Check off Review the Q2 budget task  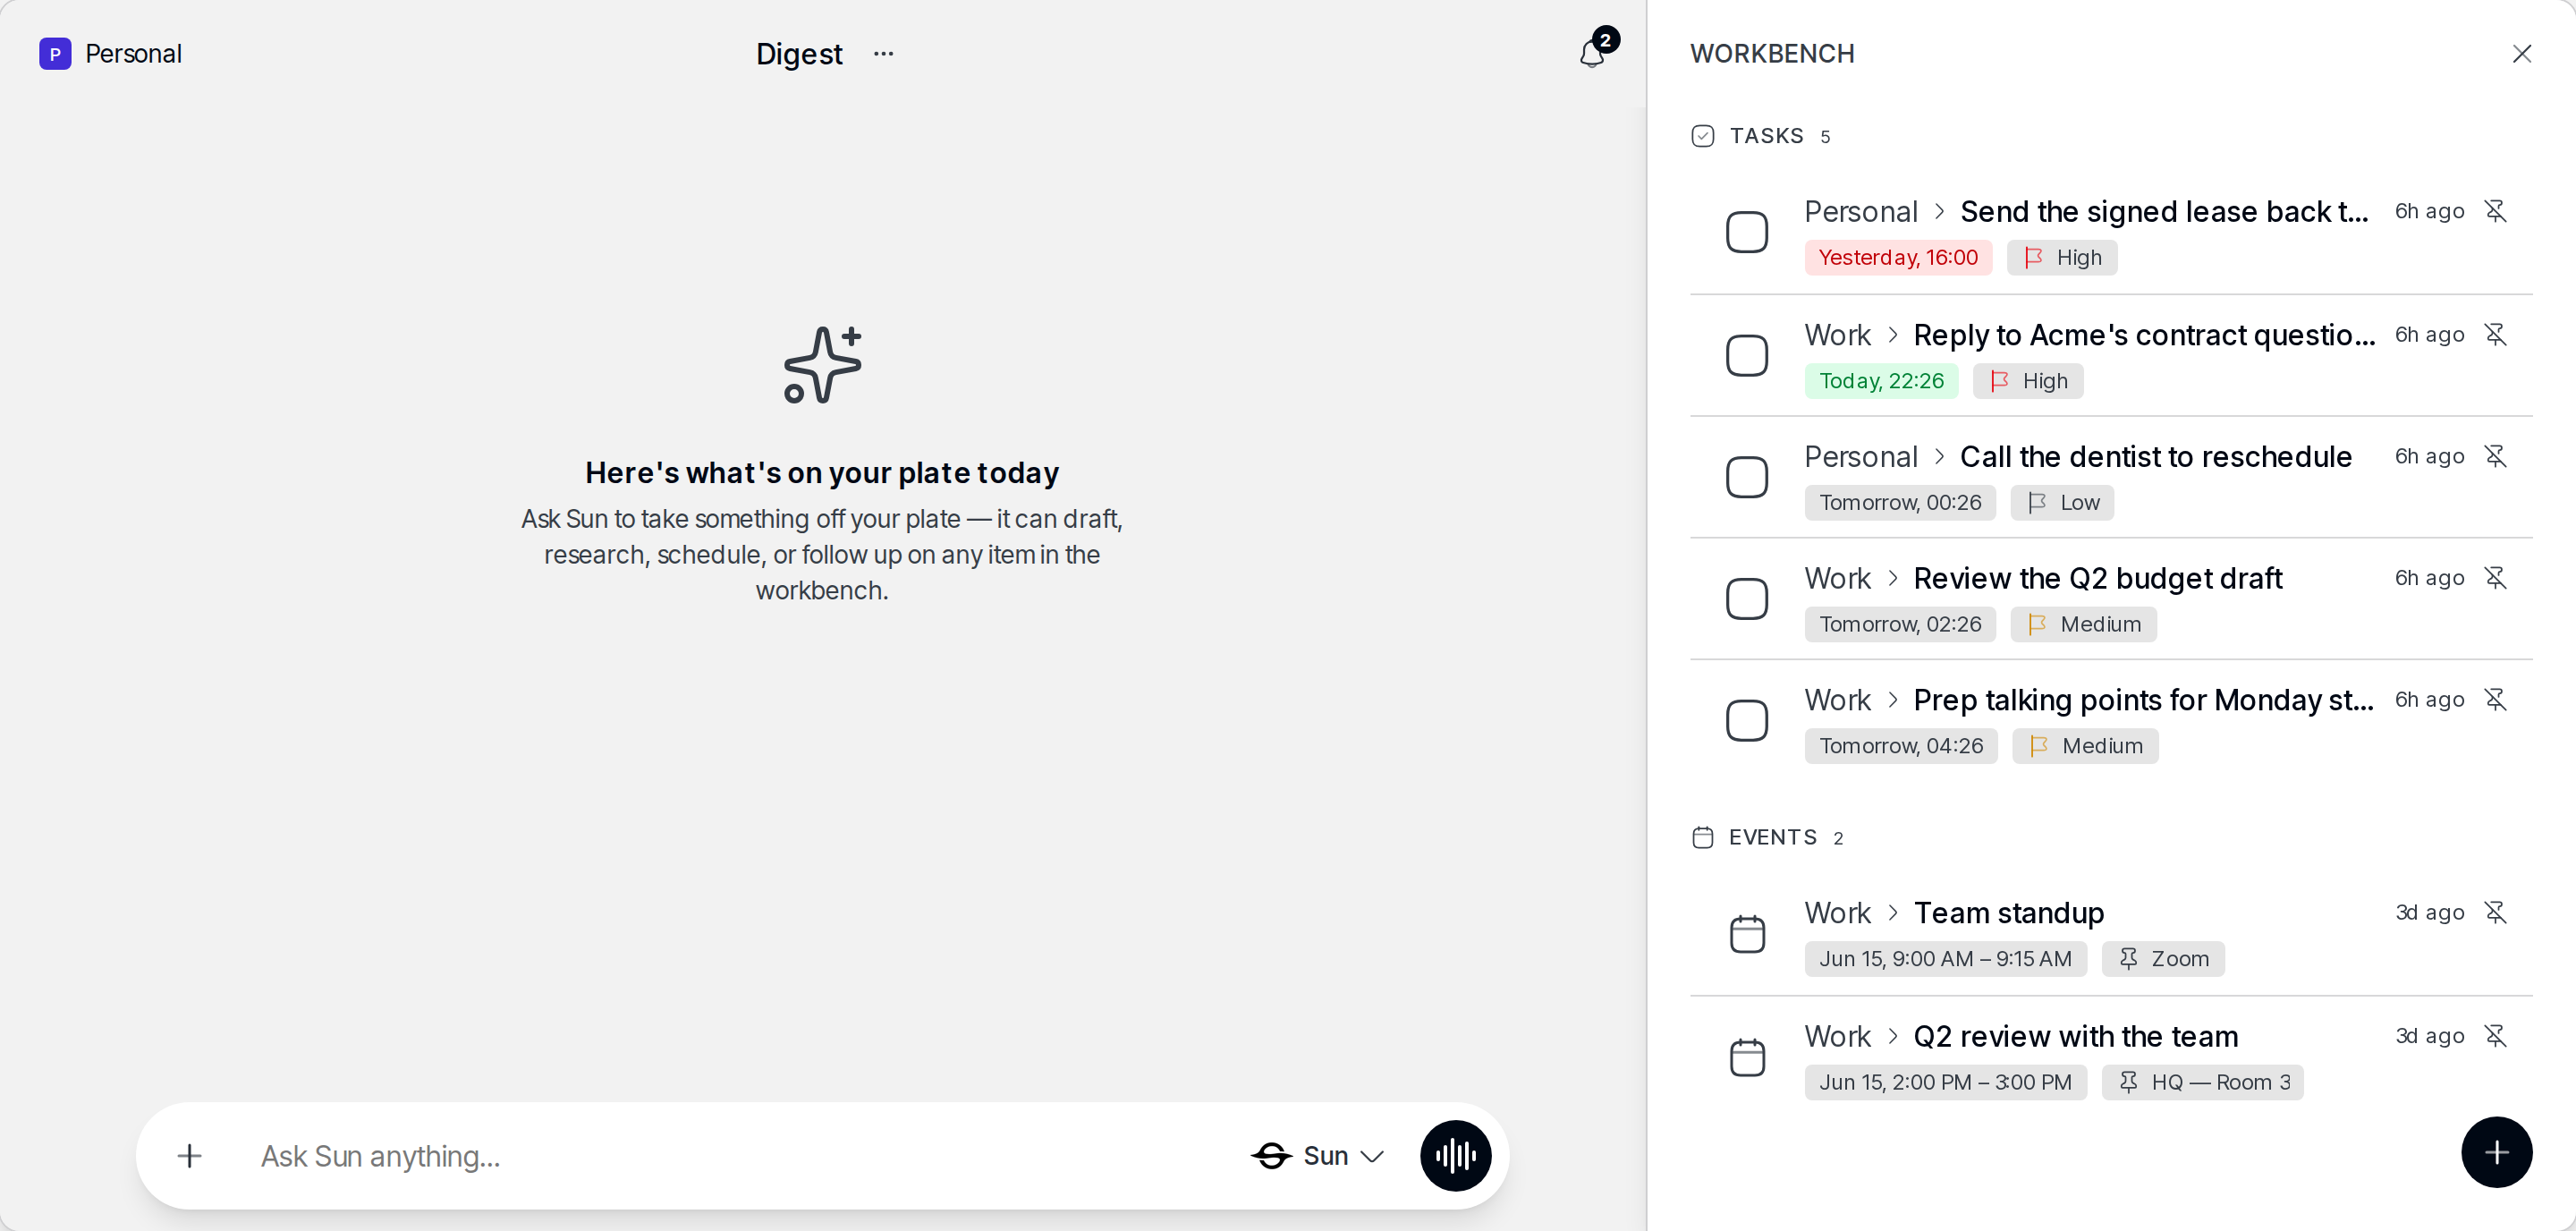[x=1746, y=599]
